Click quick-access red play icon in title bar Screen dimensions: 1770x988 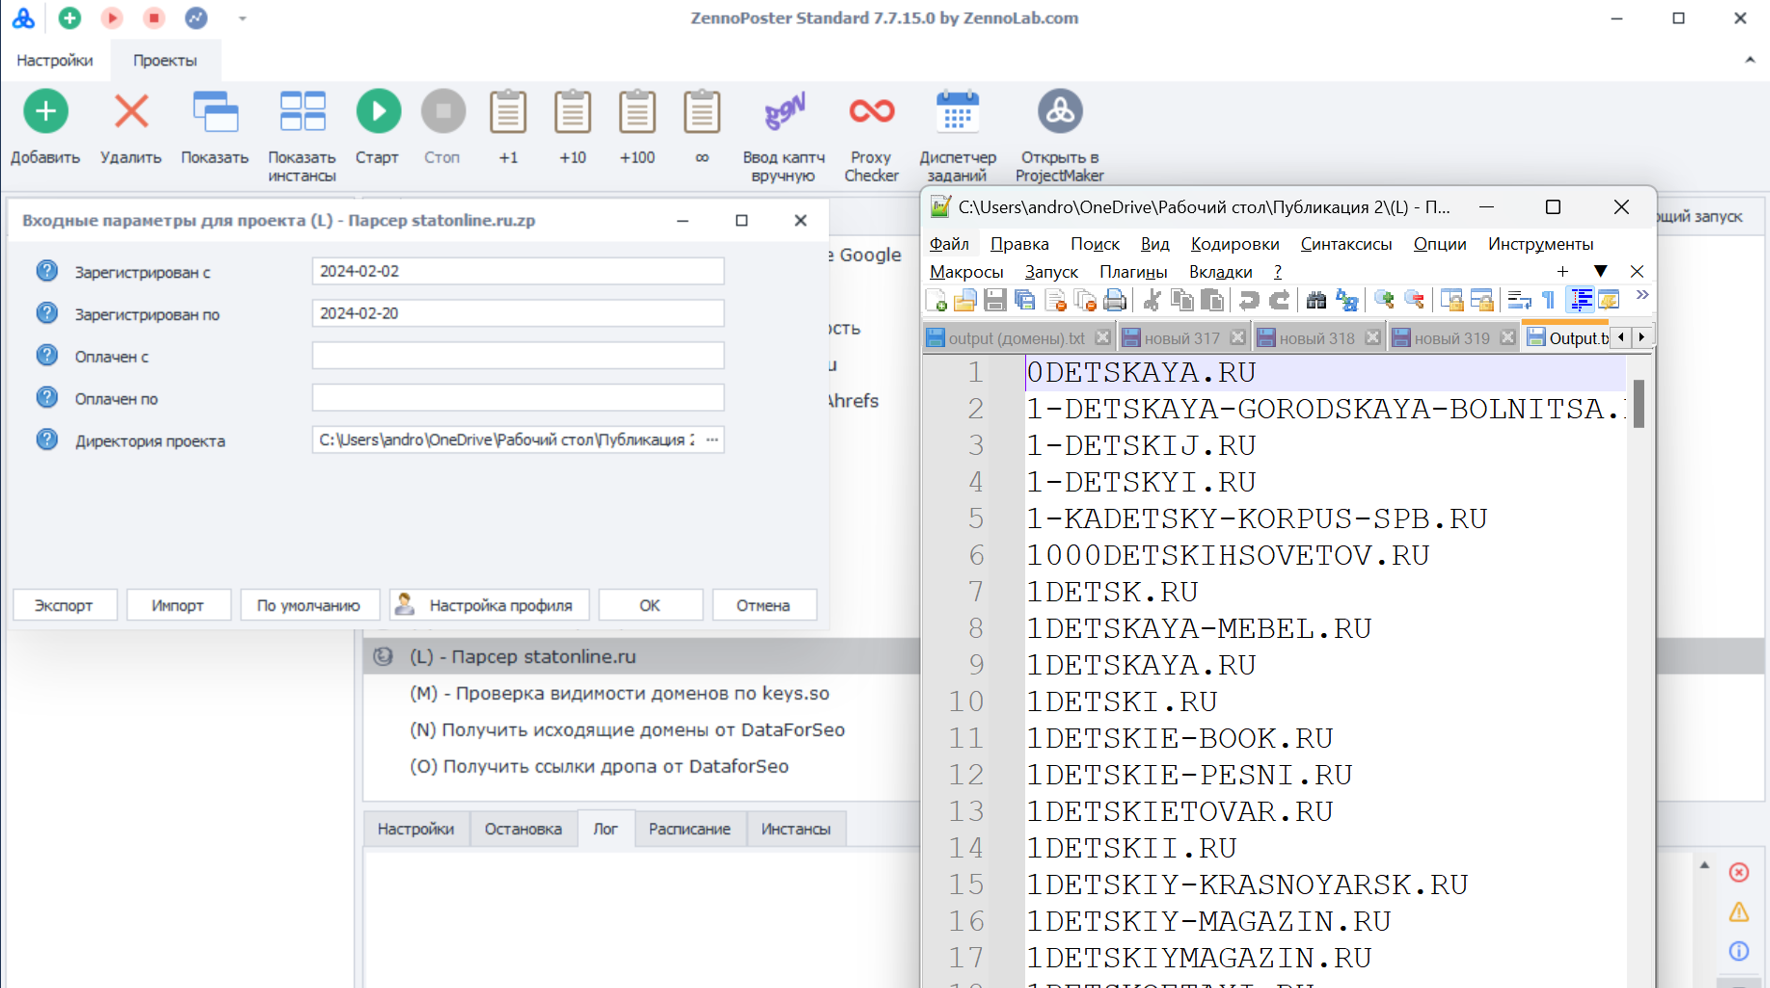pyautogui.click(x=112, y=18)
